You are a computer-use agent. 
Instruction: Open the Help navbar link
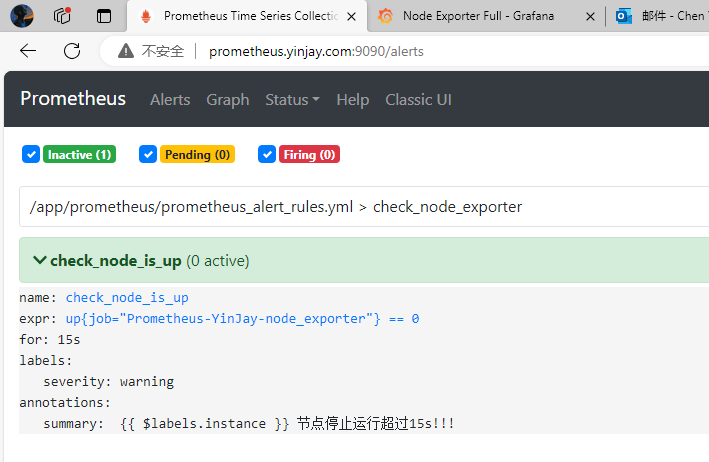tap(352, 99)
